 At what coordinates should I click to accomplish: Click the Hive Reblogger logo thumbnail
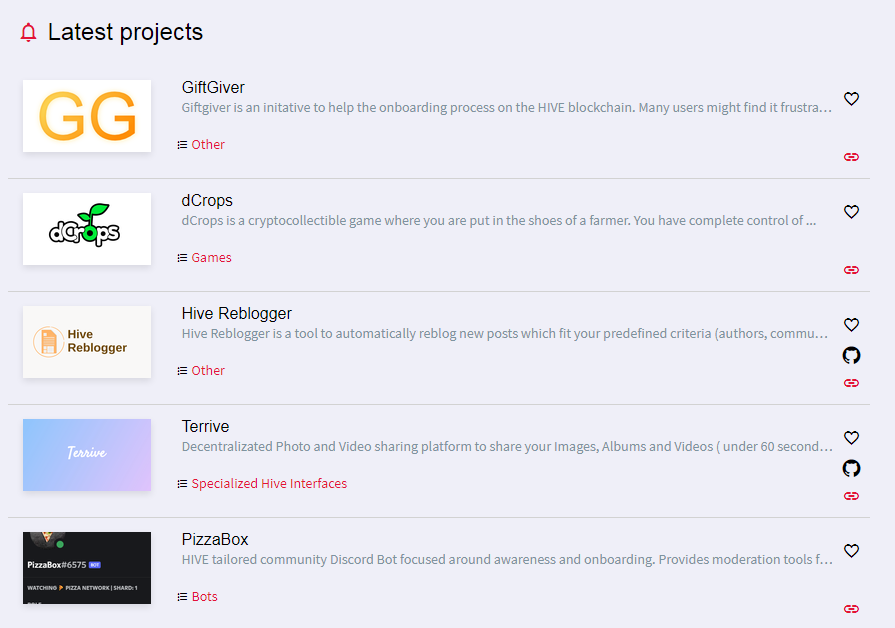87,342
